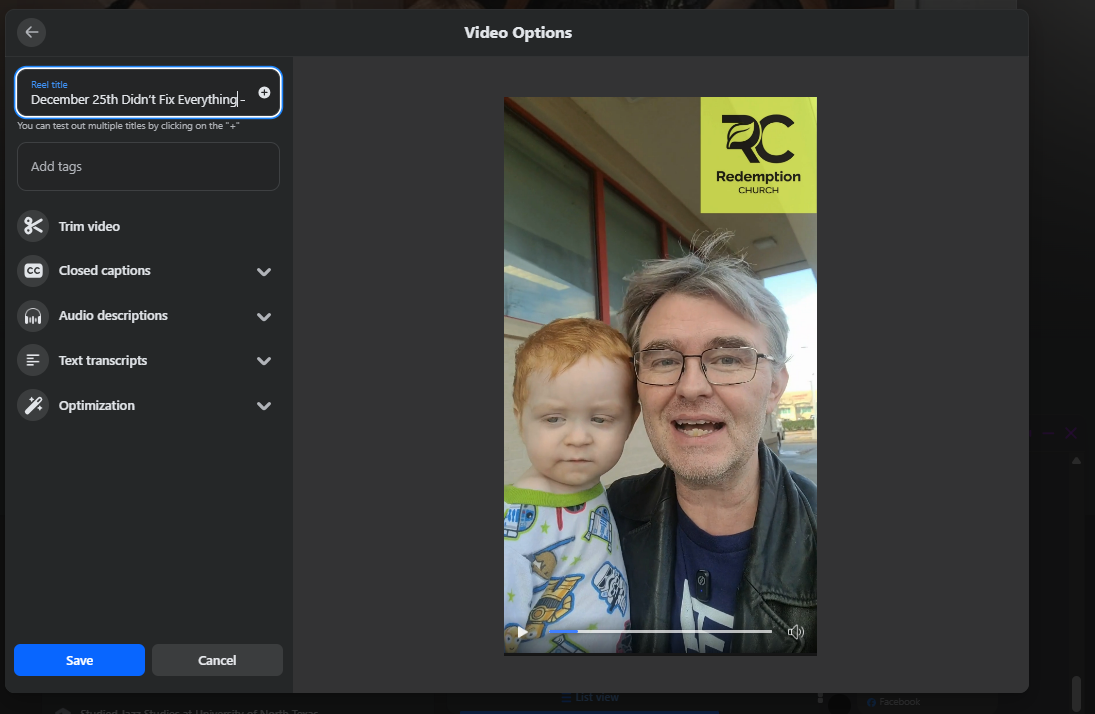Focus the Add tags field
1095x714 pixels.
point(148,167)
